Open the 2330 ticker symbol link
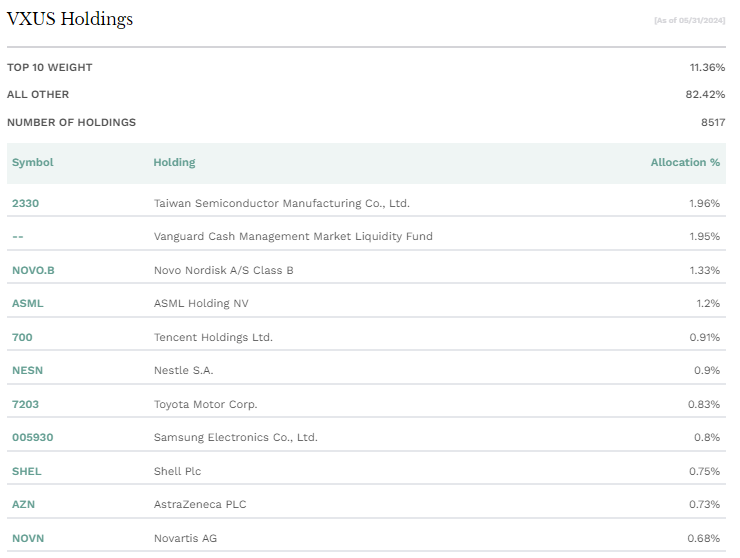This screenshot has width=740, height=558. coord(25,203)
